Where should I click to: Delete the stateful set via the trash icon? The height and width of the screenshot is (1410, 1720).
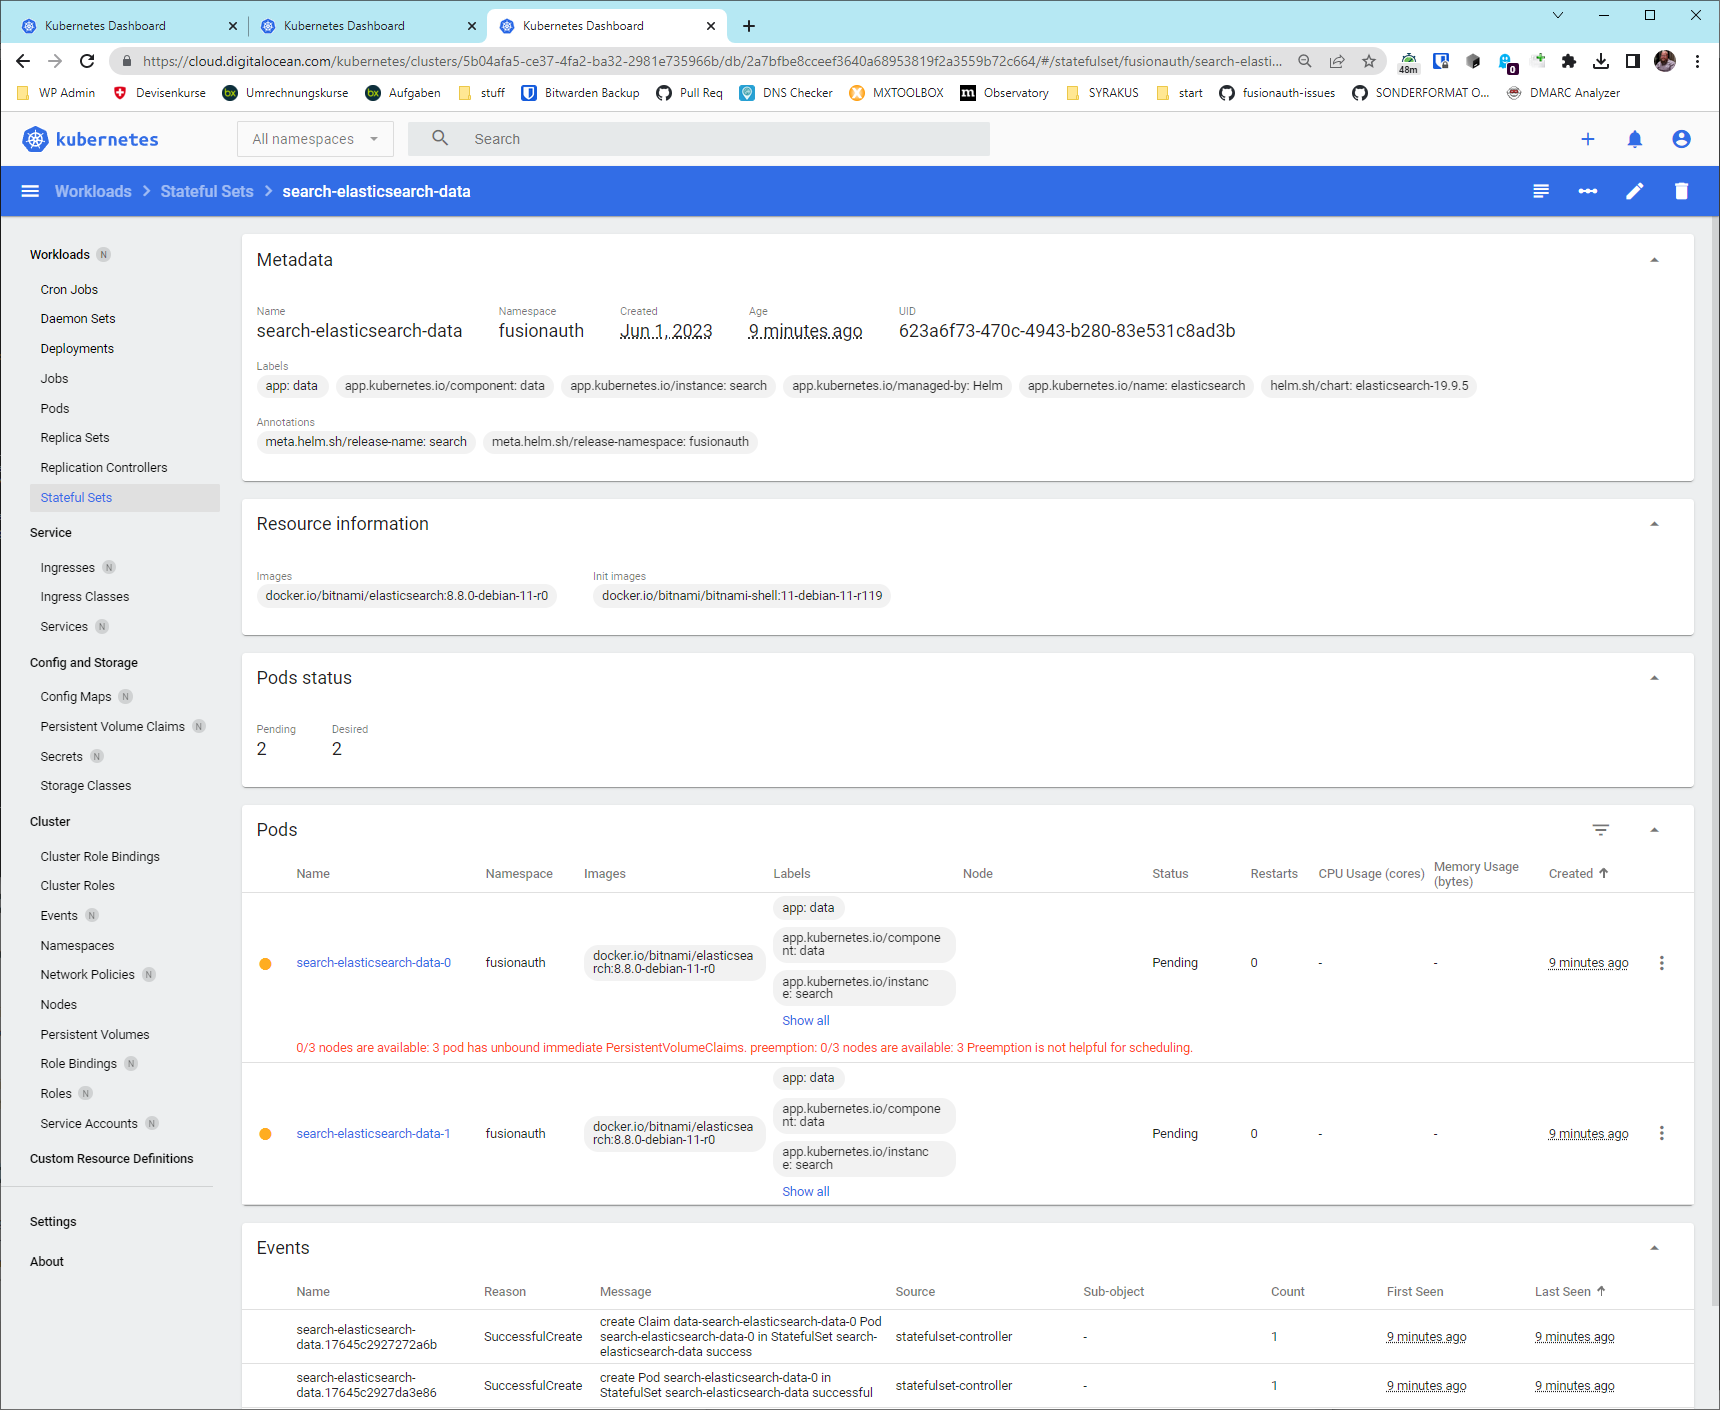tap(1681, 191)
